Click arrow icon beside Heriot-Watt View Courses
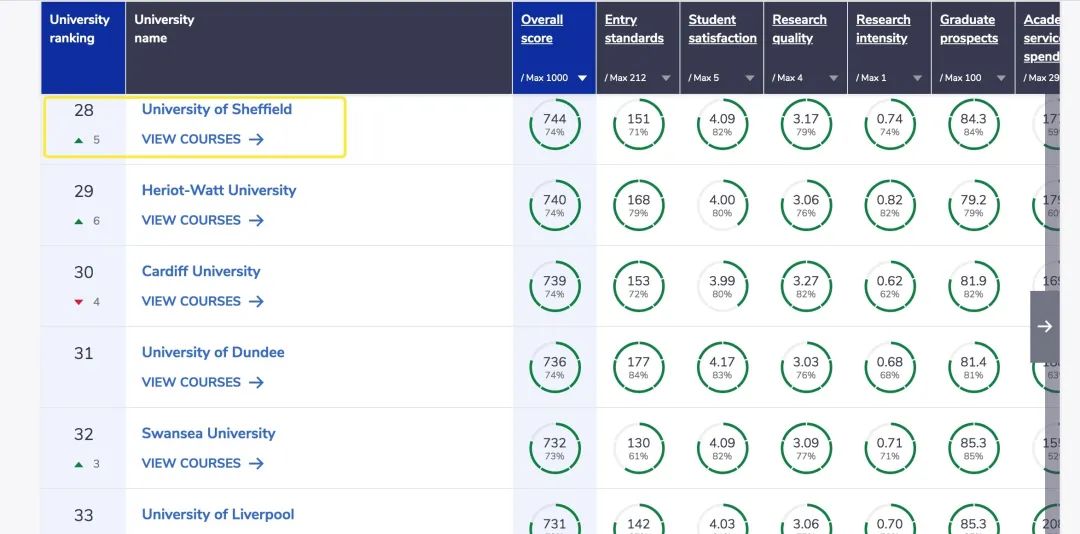Viewport: 1080px width, 534px height. click(257, 221)
